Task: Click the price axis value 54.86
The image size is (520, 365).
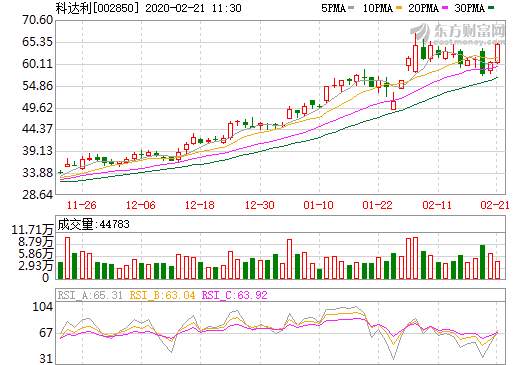Action: tap(38, 86)
